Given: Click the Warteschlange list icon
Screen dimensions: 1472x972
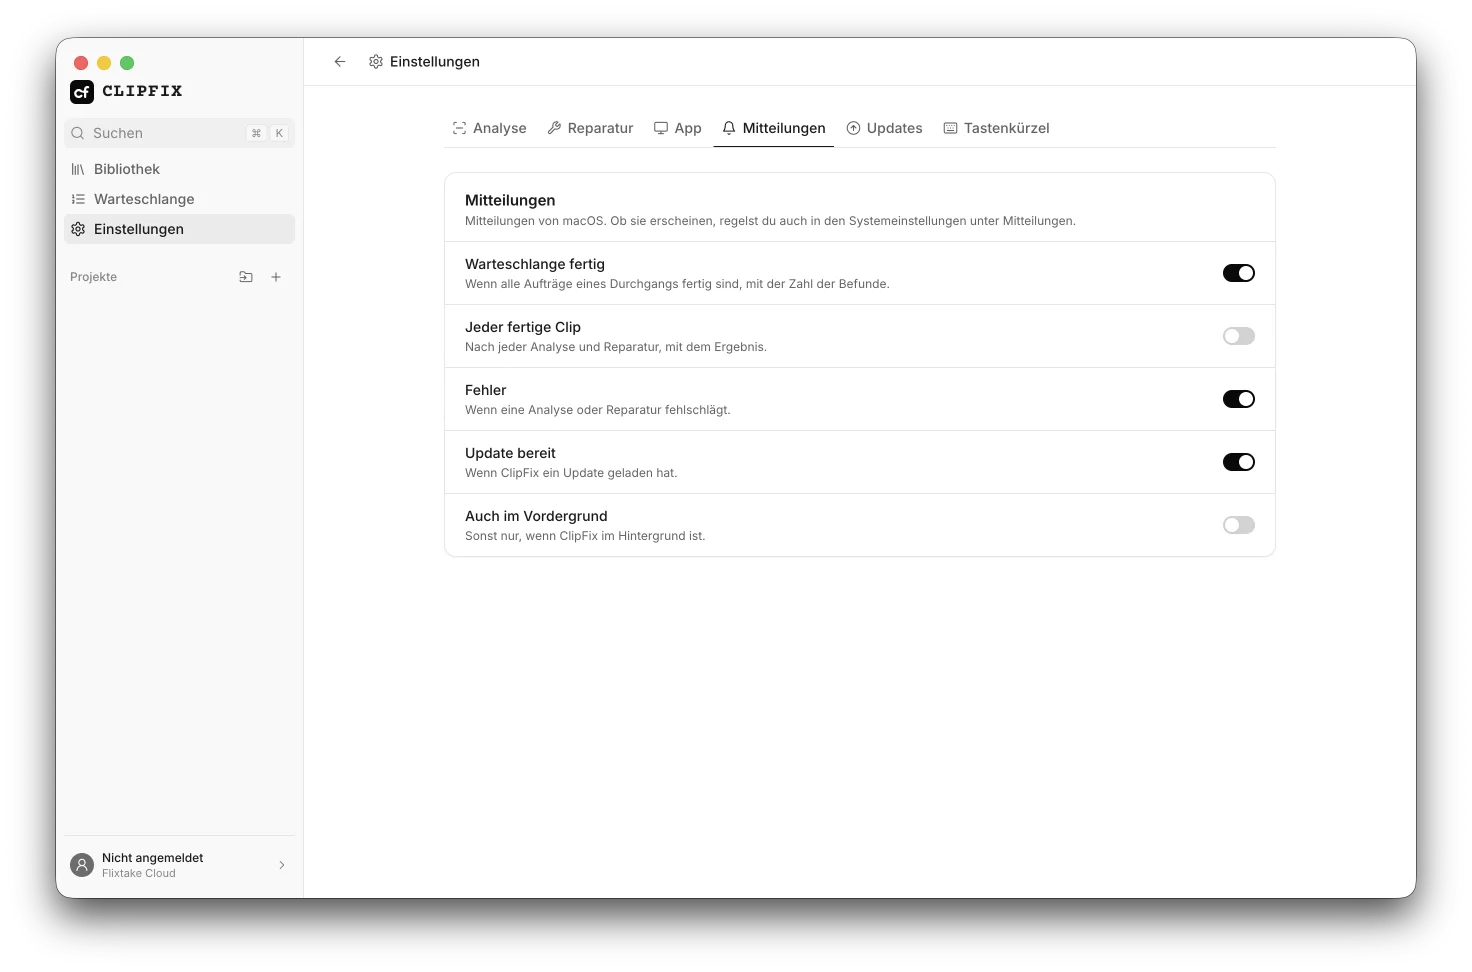Looking at the screenshot, I should tap(78, 199).
